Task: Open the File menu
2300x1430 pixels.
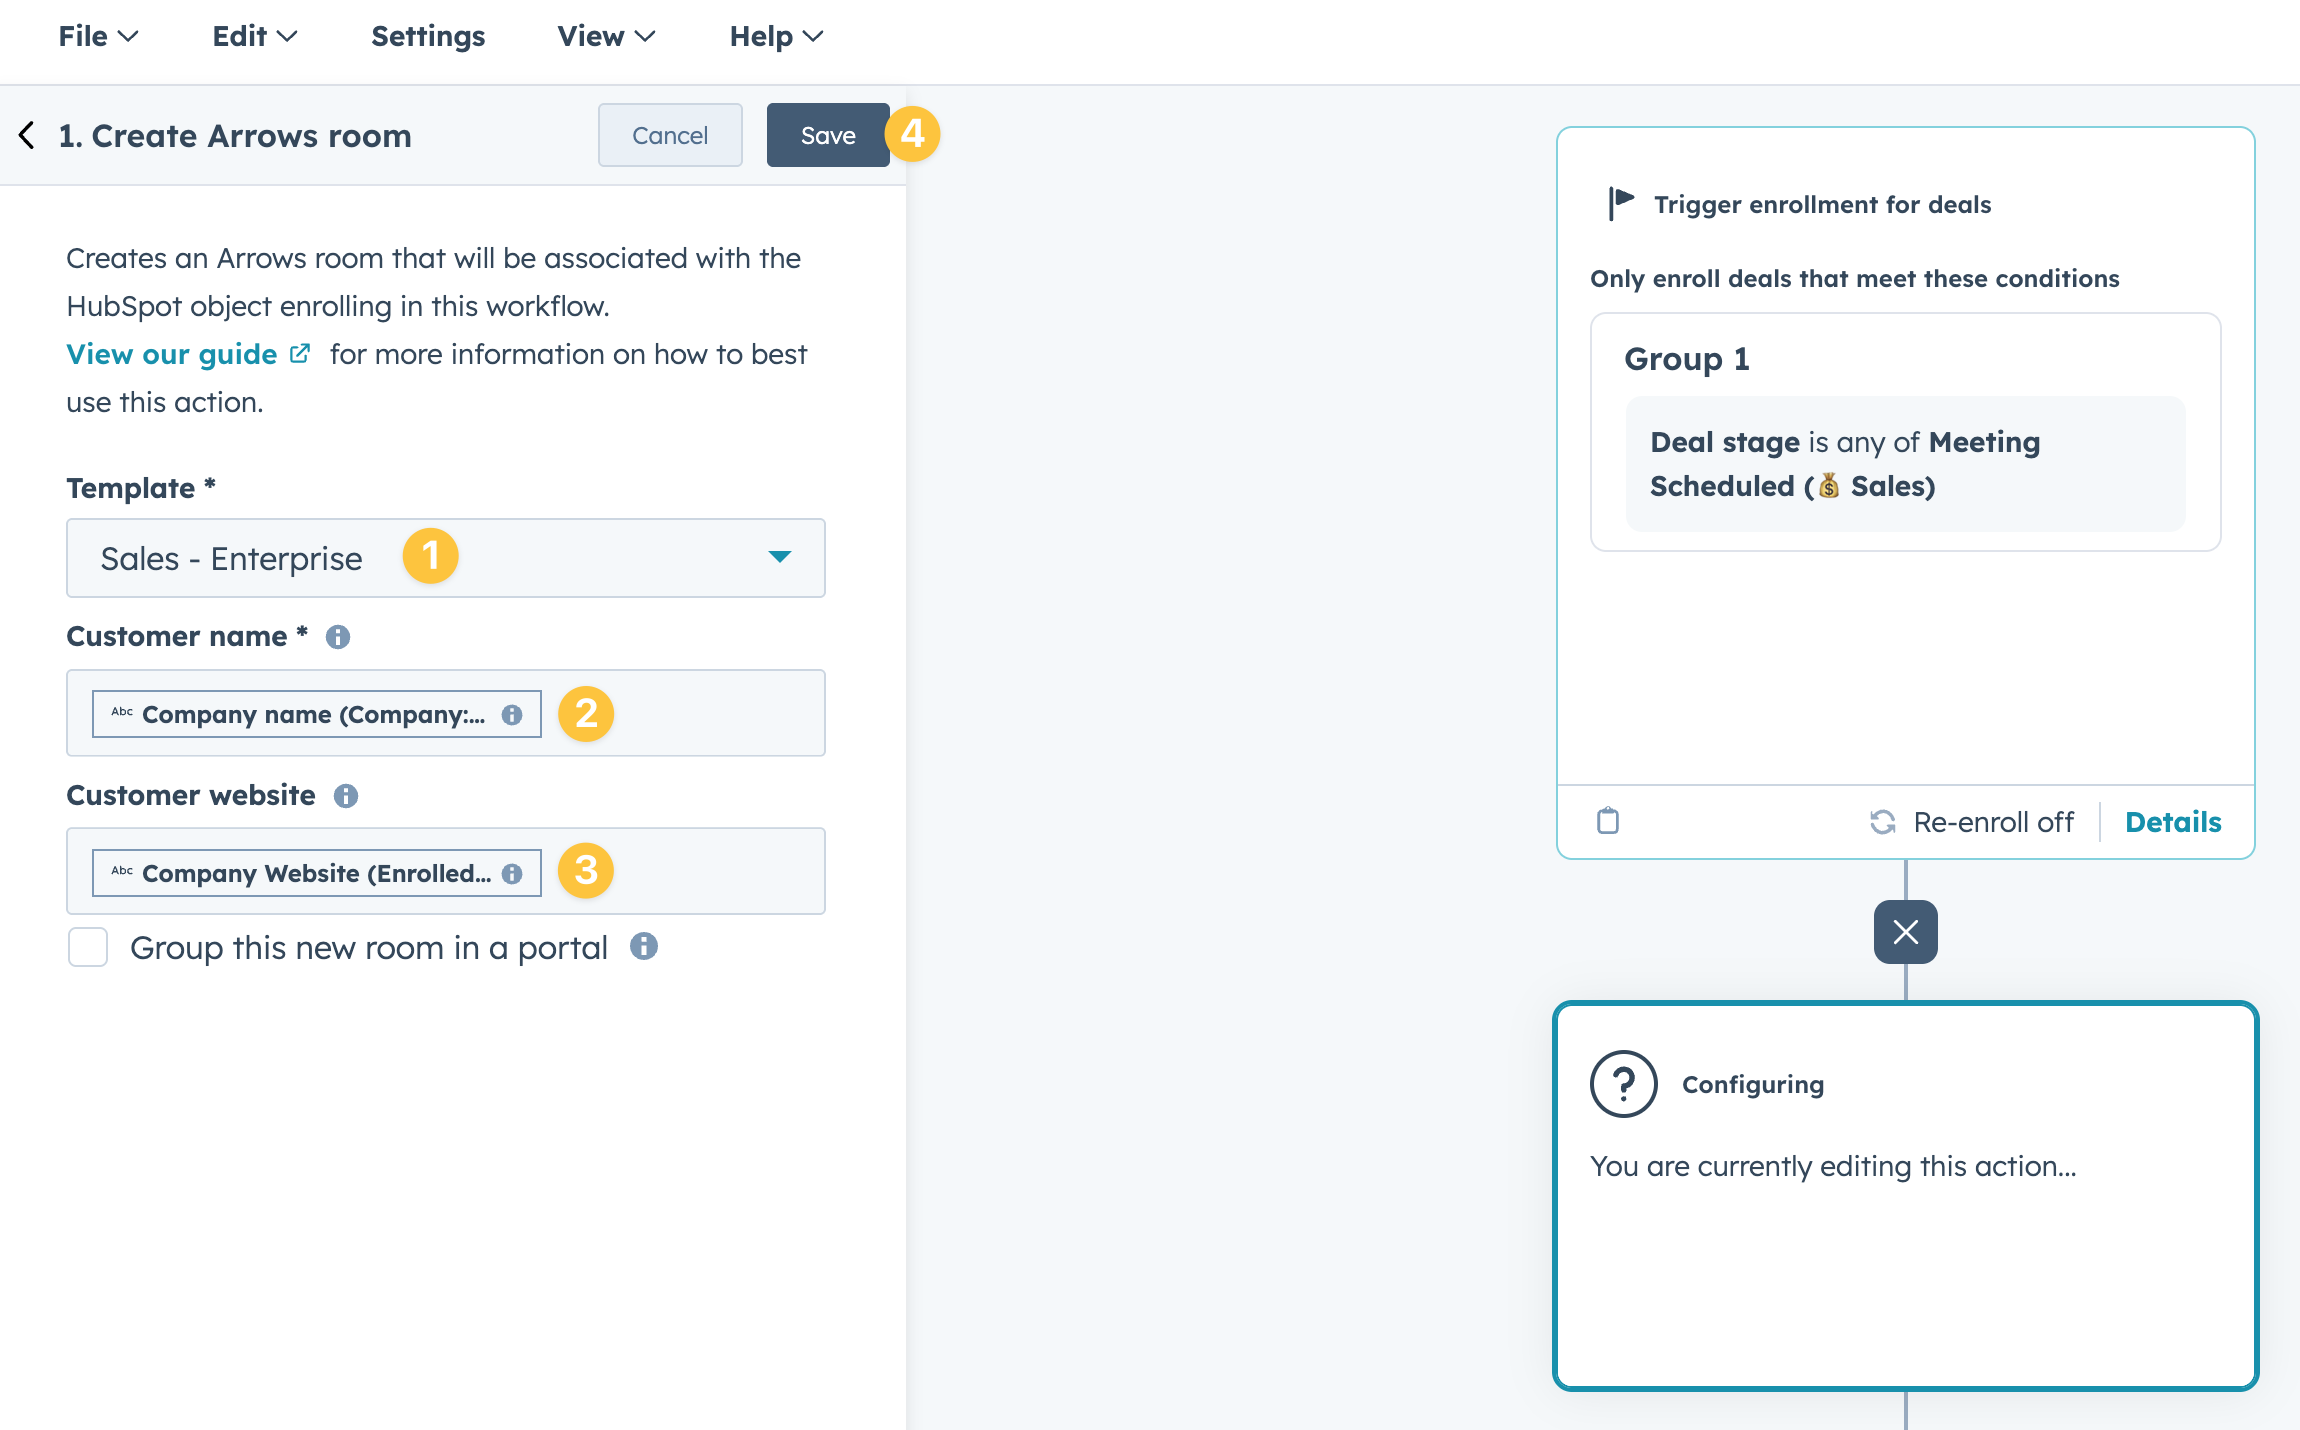Action: 97,37
